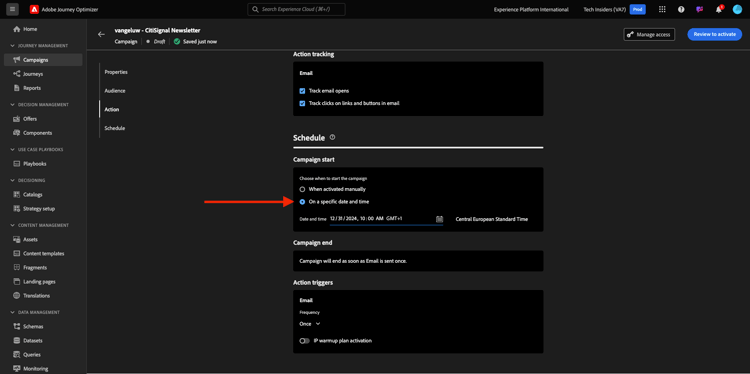Open the calendar date picker icon
This screenshot has height=374, width=750.
[439, 219]
